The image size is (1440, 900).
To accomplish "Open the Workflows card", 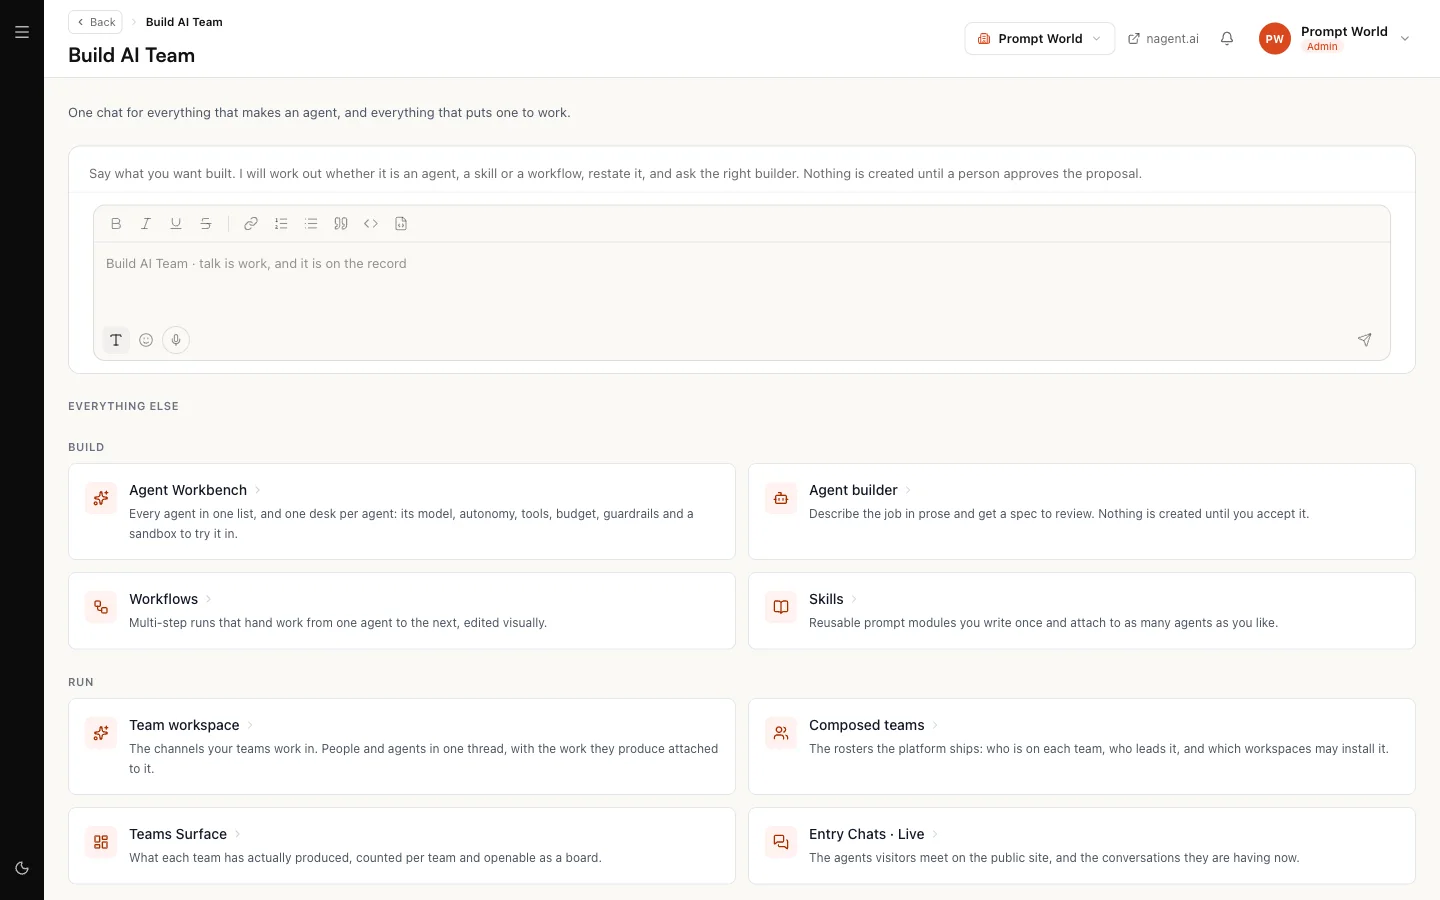I will click(x=402, y=611).
